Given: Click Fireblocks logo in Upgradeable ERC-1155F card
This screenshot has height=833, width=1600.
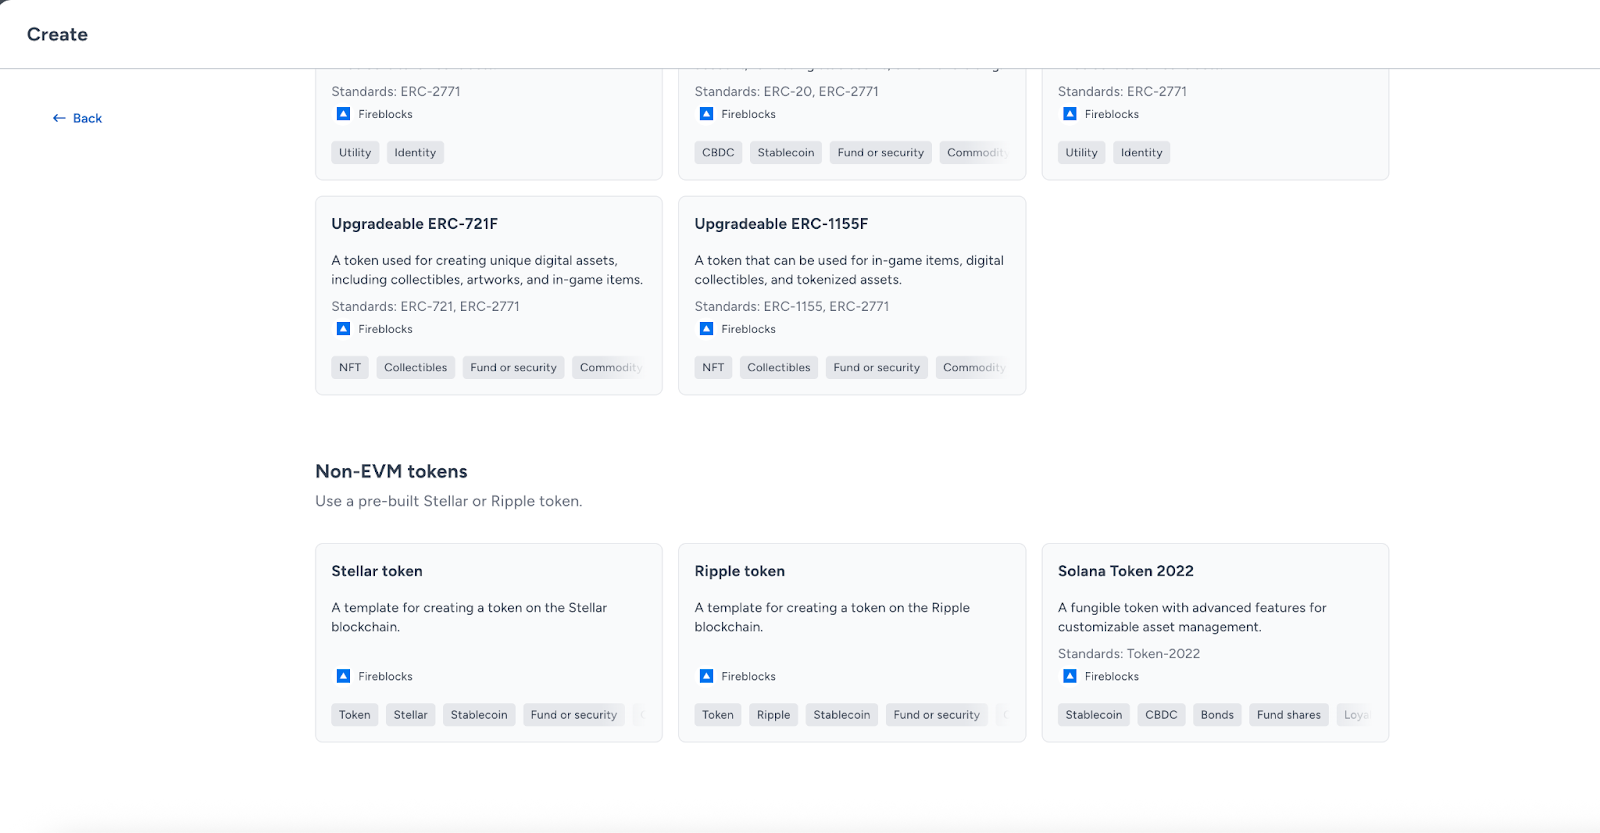Looking at the screenshot, I should click(x=706, y=329).
